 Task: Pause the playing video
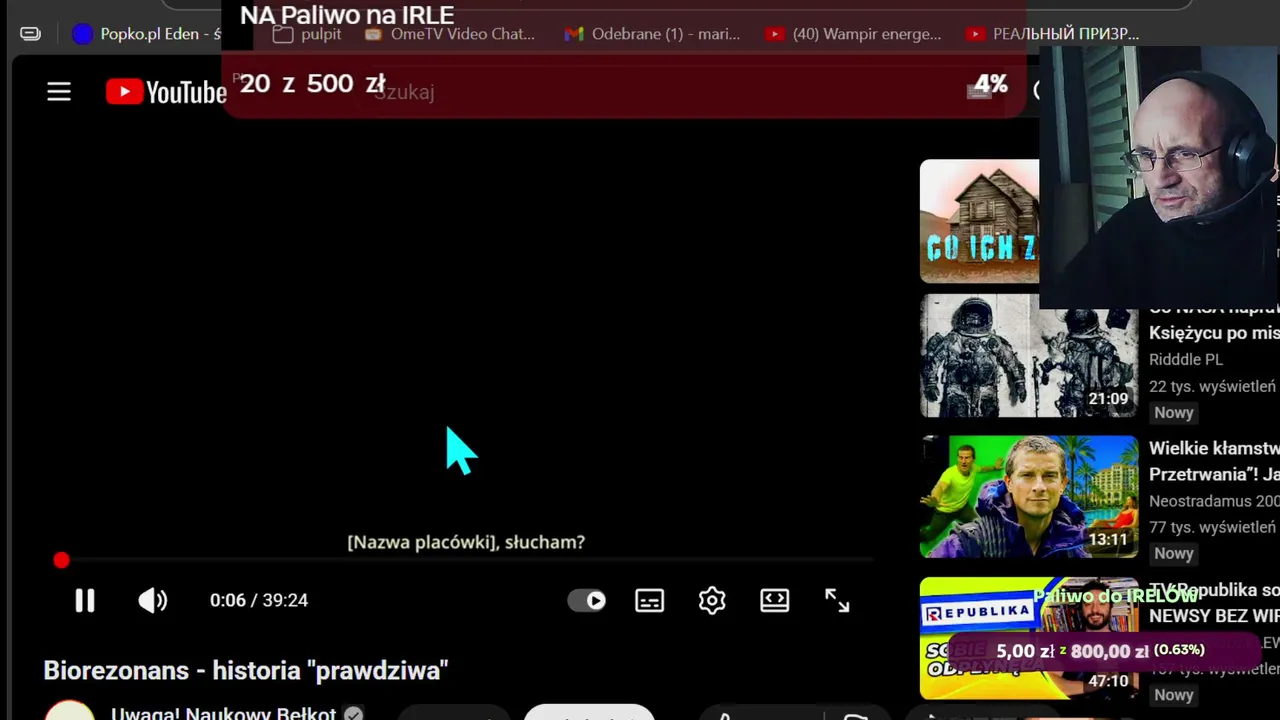[x=85, y=600]
